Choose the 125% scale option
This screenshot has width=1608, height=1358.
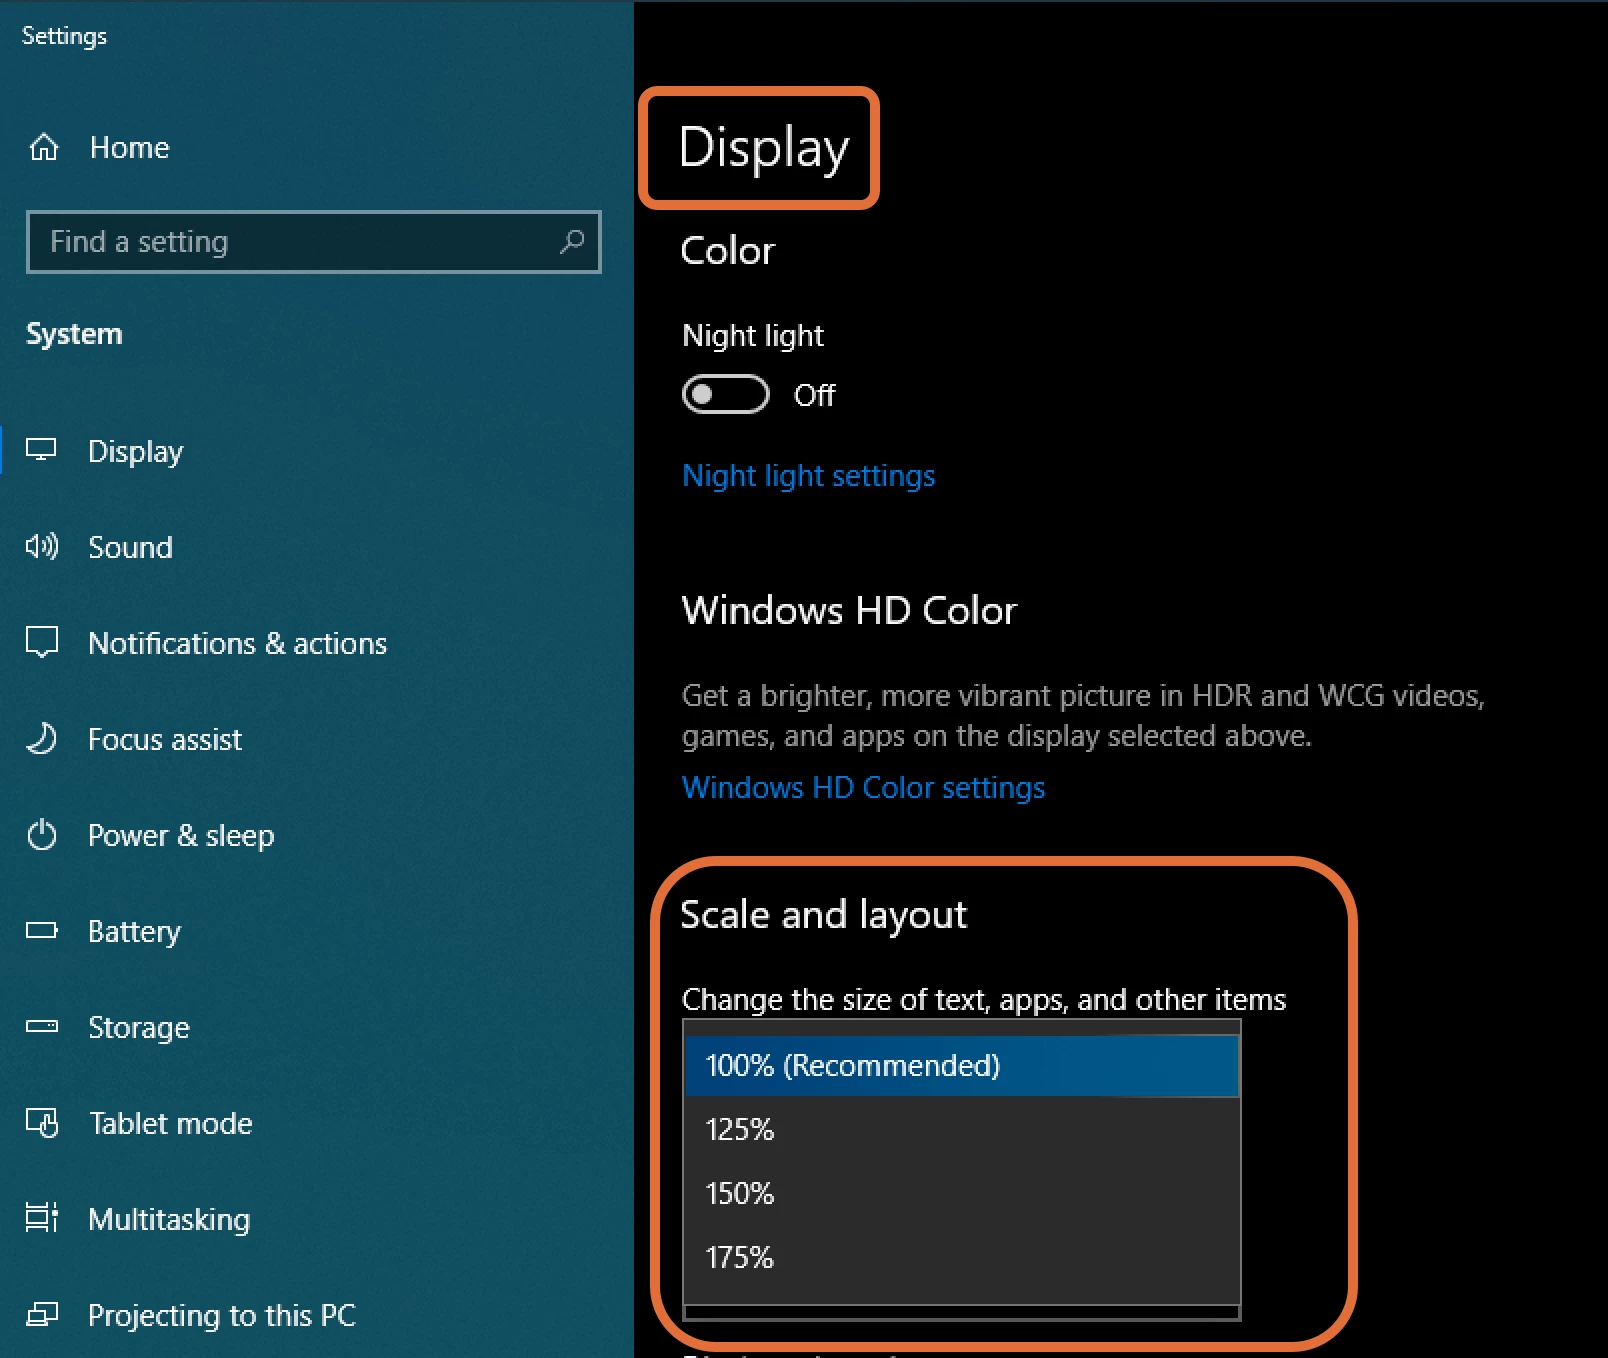tap(962, 1130)
